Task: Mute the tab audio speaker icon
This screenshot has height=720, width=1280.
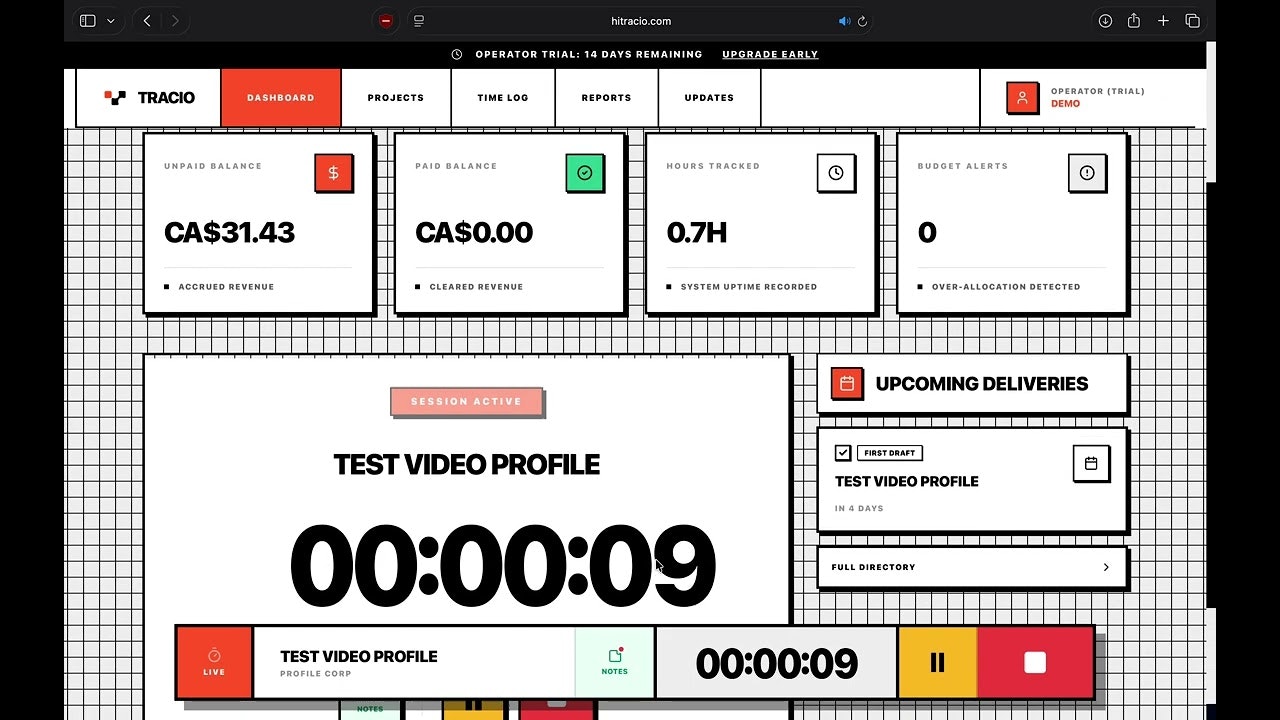Action: coord(844,21)
